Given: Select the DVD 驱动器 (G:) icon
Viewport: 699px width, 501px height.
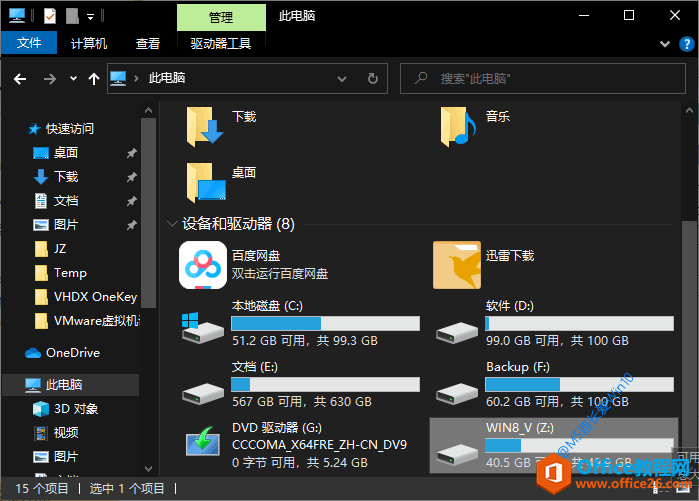Looking at the screenshot, I should (x=203, y=442).
